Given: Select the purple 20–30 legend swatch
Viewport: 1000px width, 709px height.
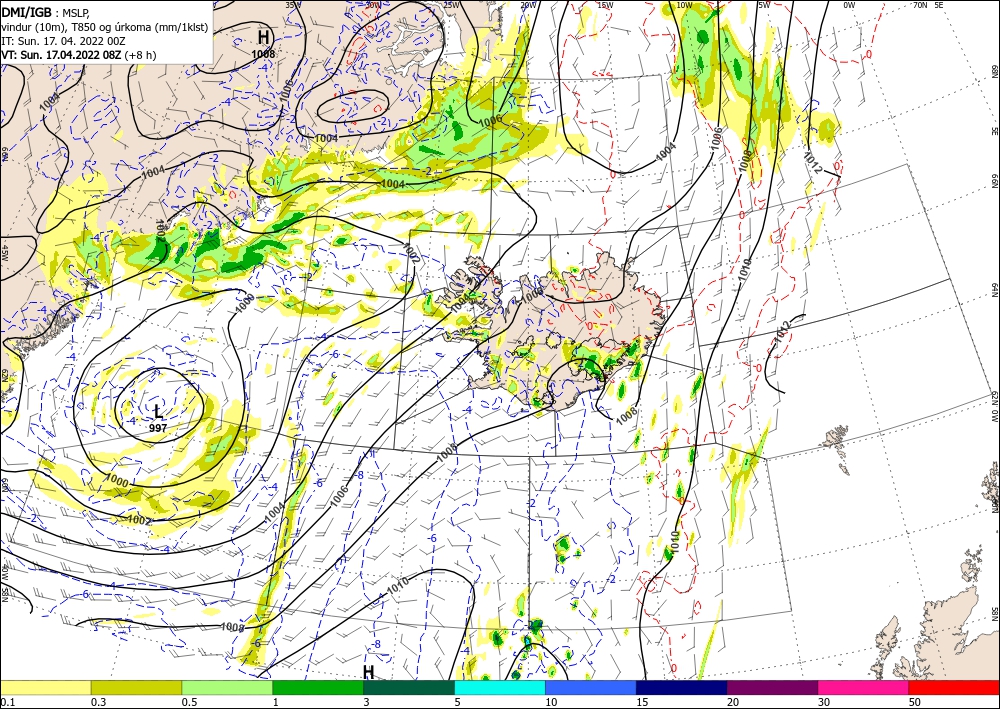Looking at the screenshot, I should coord(772,687).
